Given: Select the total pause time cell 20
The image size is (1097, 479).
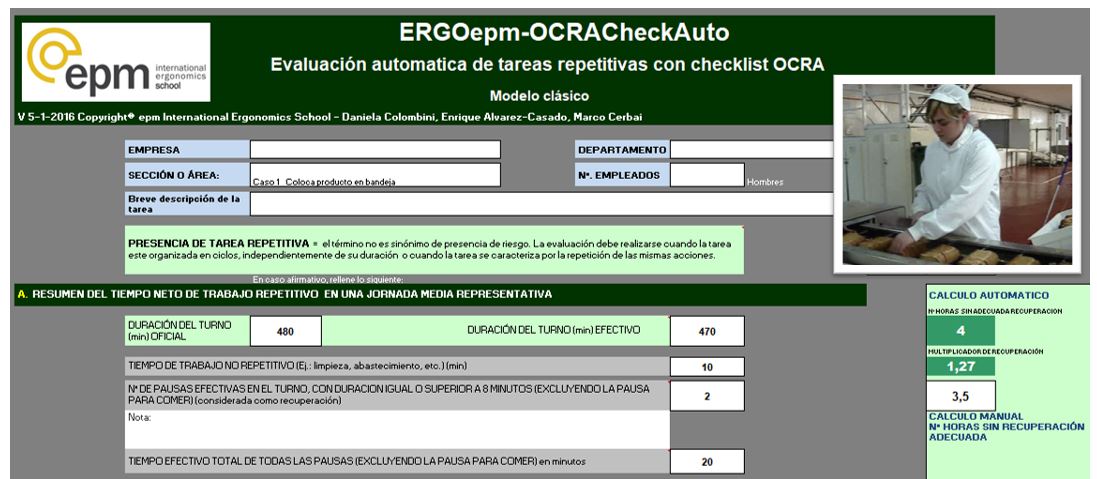Looking at the screenshot, I should tap(707, 462).
